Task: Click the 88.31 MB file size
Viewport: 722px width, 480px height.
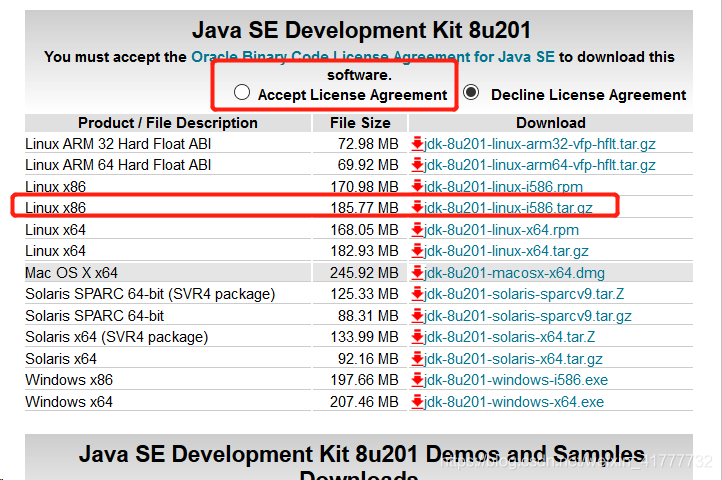Action: click(x=368, y=316)
